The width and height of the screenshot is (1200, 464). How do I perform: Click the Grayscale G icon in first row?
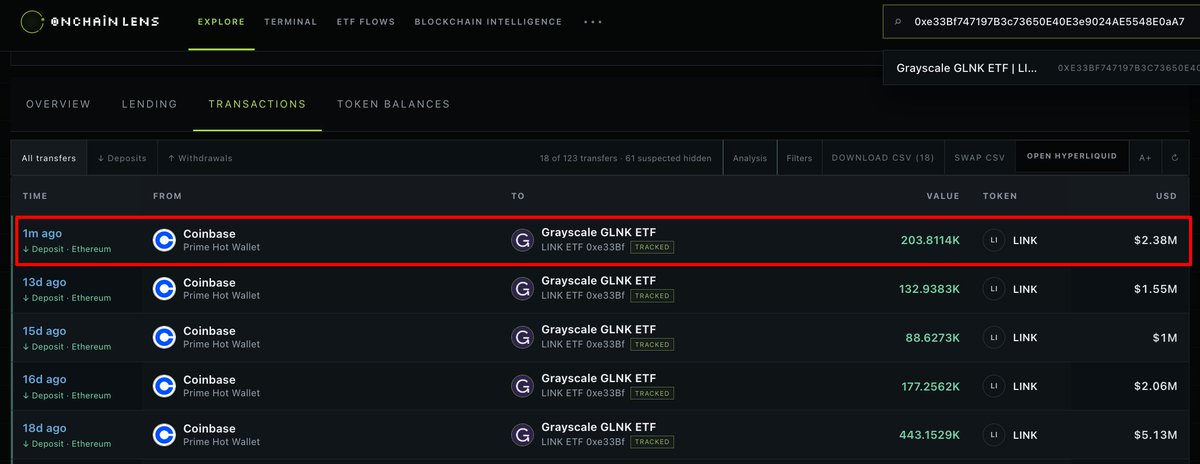pyautogui.click(x=522, y=240)
